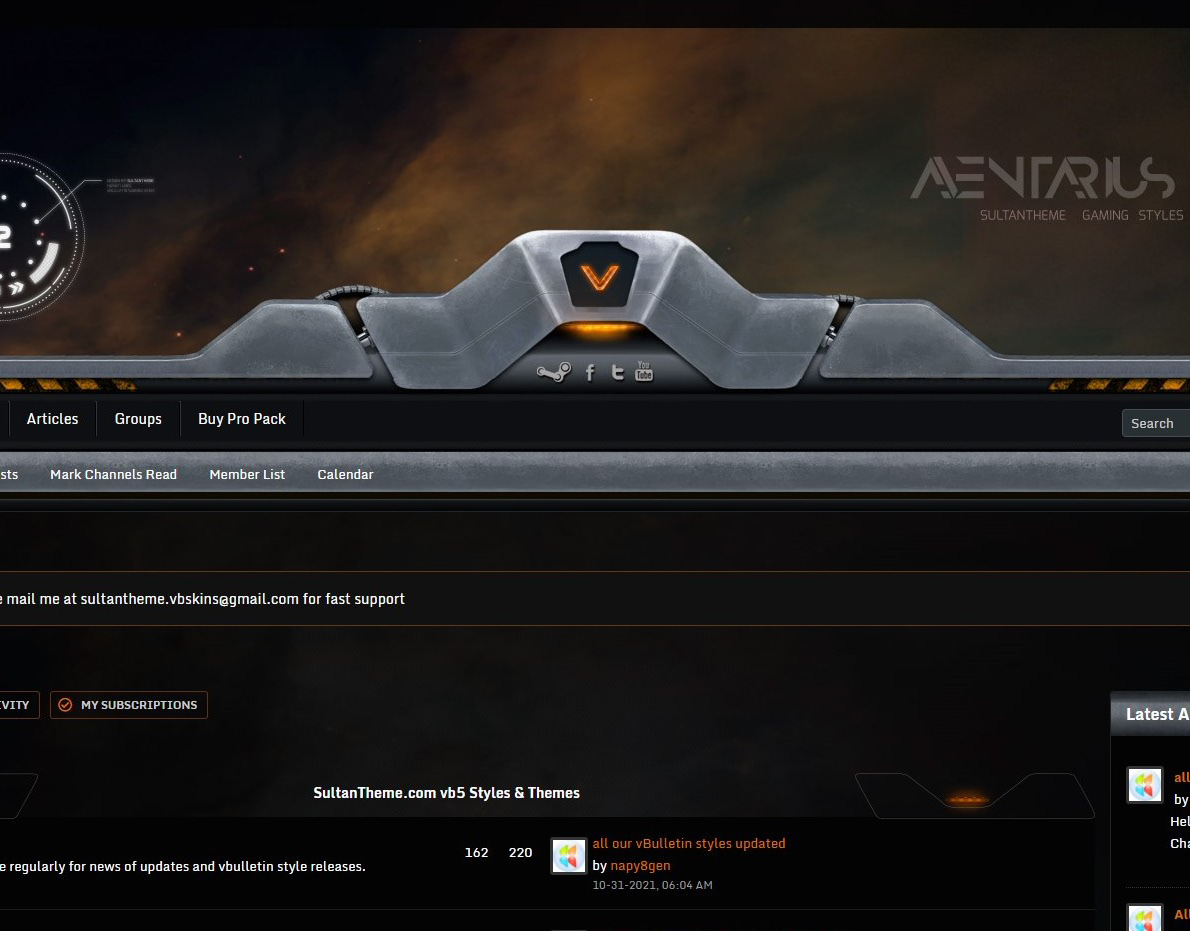Click the posts count 220

(521, 852)
